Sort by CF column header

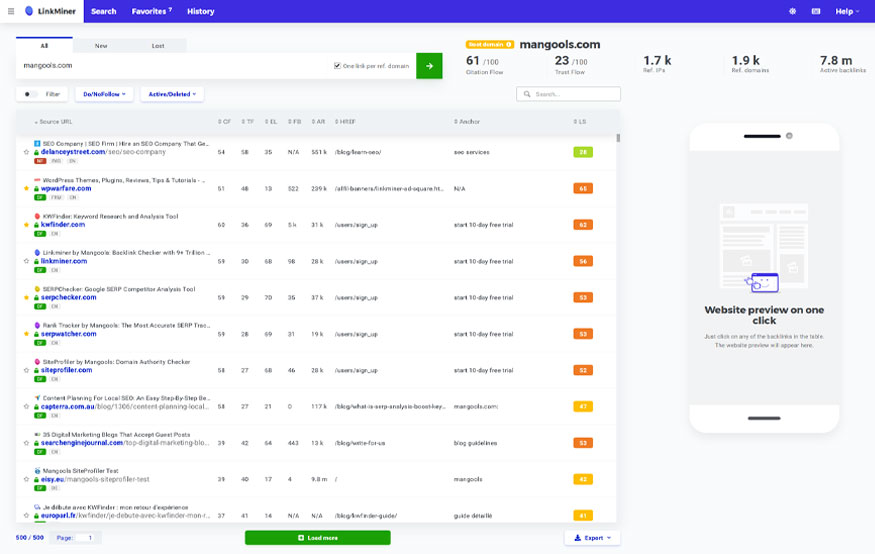tap(224, 122)
